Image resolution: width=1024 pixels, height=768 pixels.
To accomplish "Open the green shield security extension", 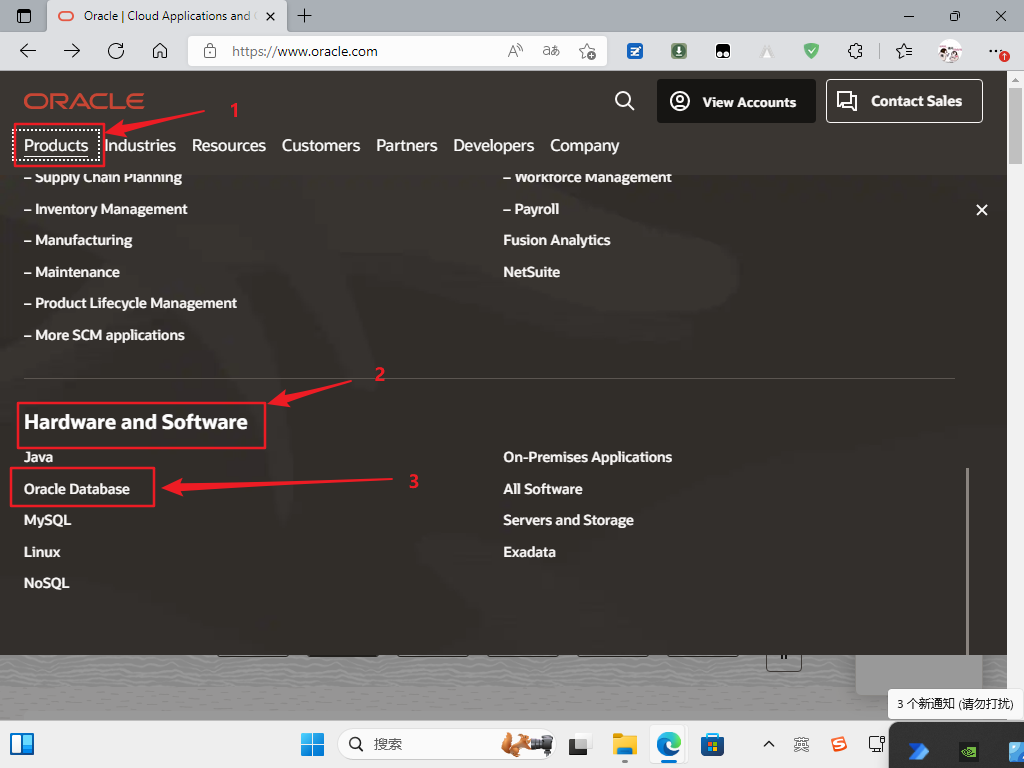I will pos(810,49).
